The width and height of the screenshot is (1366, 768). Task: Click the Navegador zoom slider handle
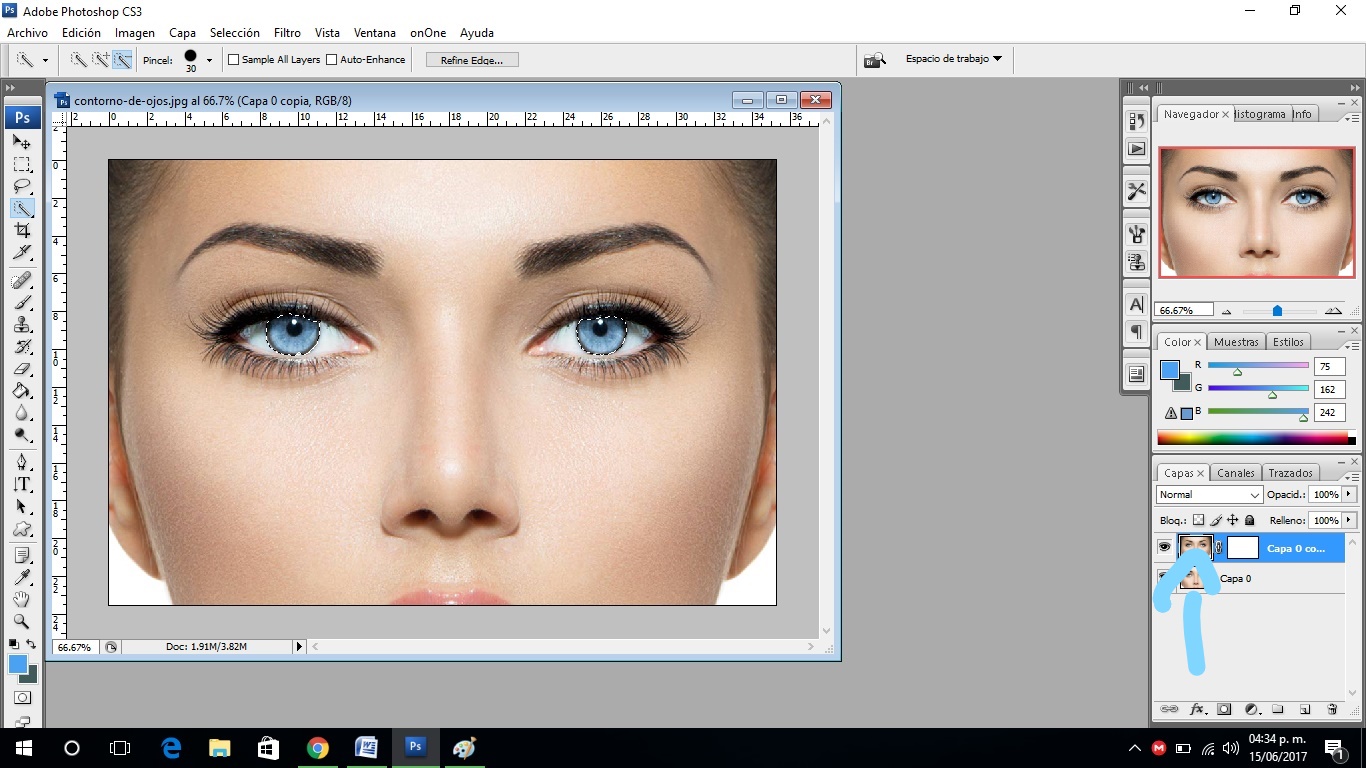point(1277,311)
